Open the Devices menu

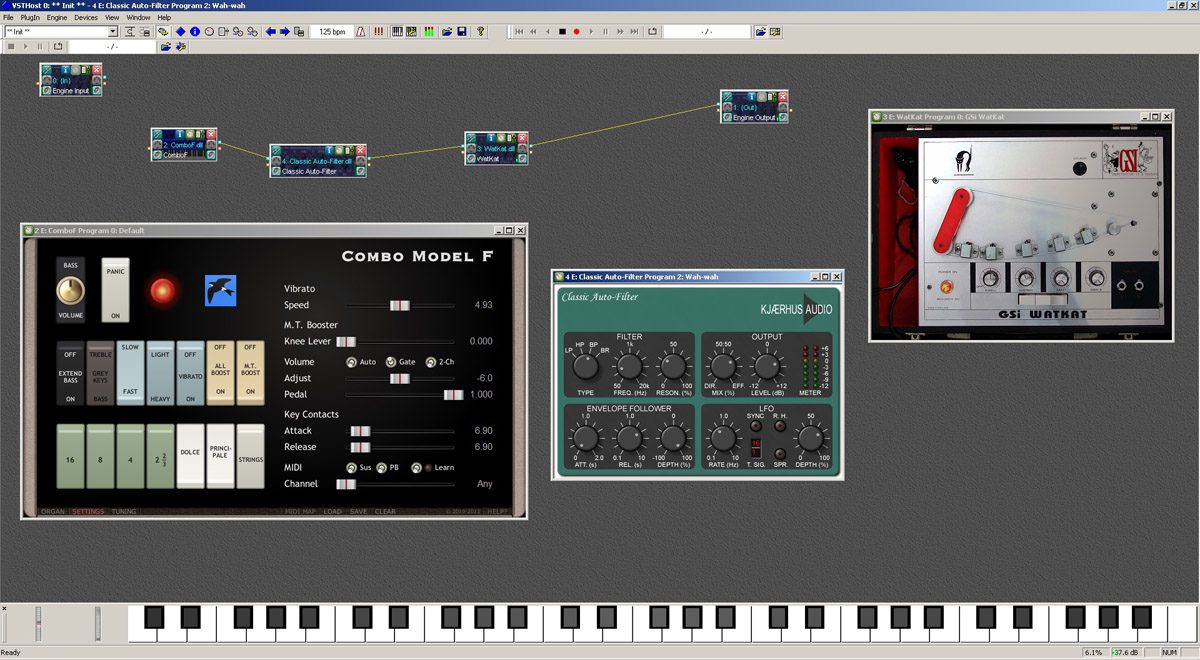click(x=86, y=17)
